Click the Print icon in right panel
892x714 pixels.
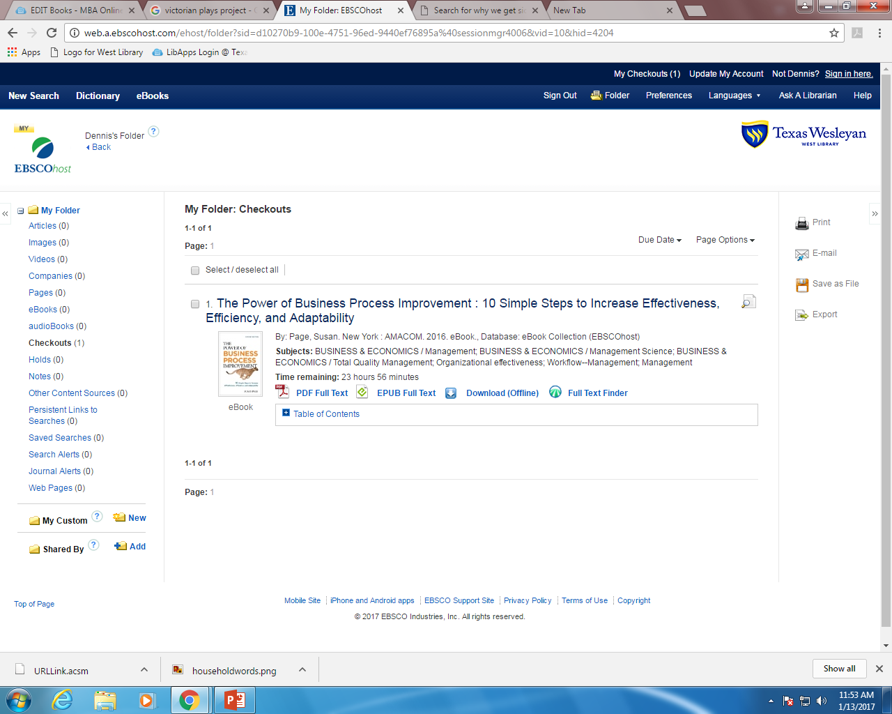[802, 223]
